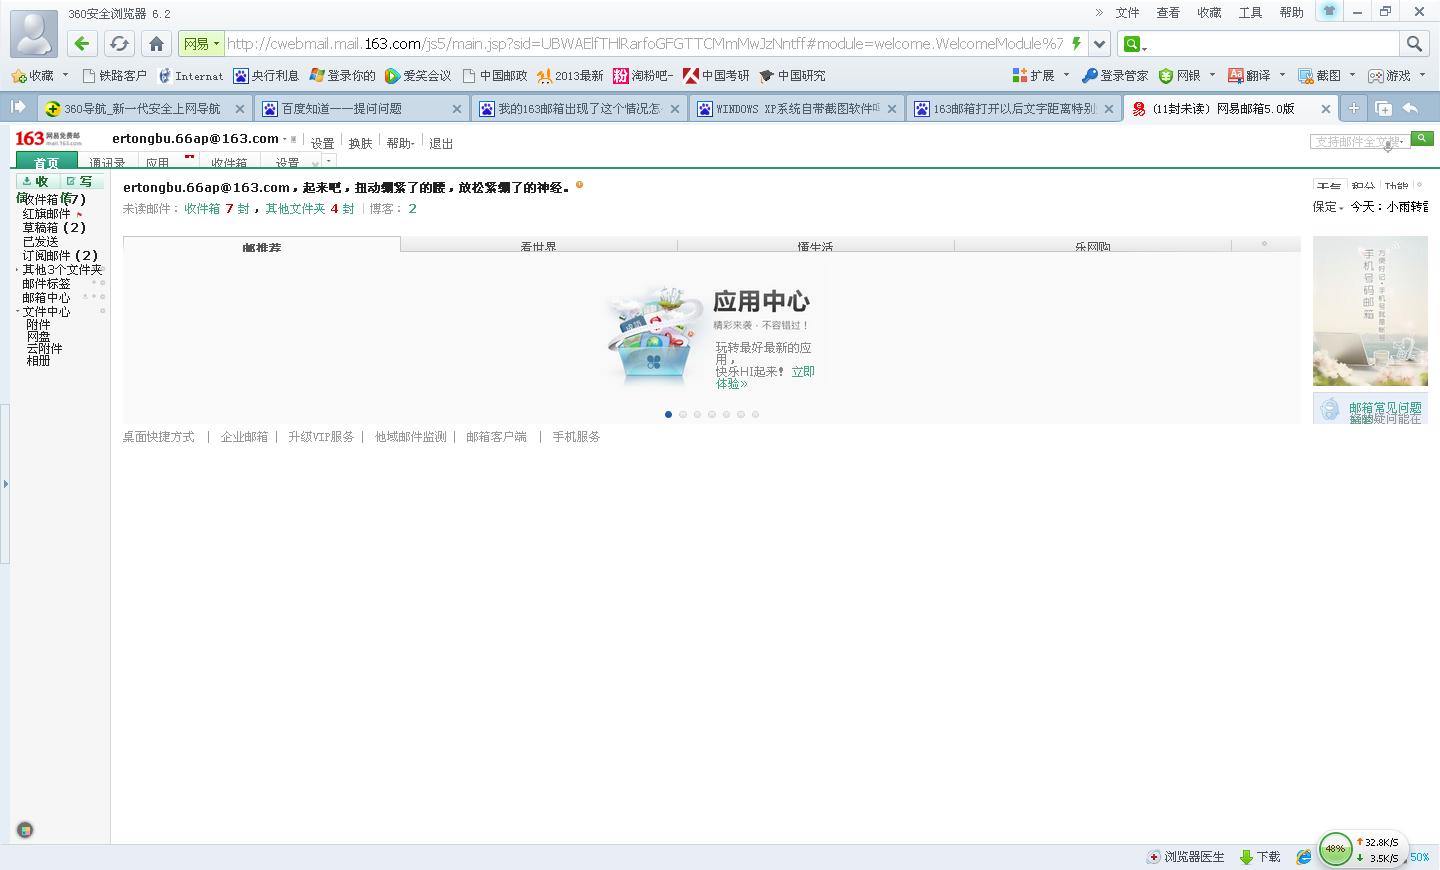点击"退出"退出邮箱
1440x870 pixels.
(440, 143)
